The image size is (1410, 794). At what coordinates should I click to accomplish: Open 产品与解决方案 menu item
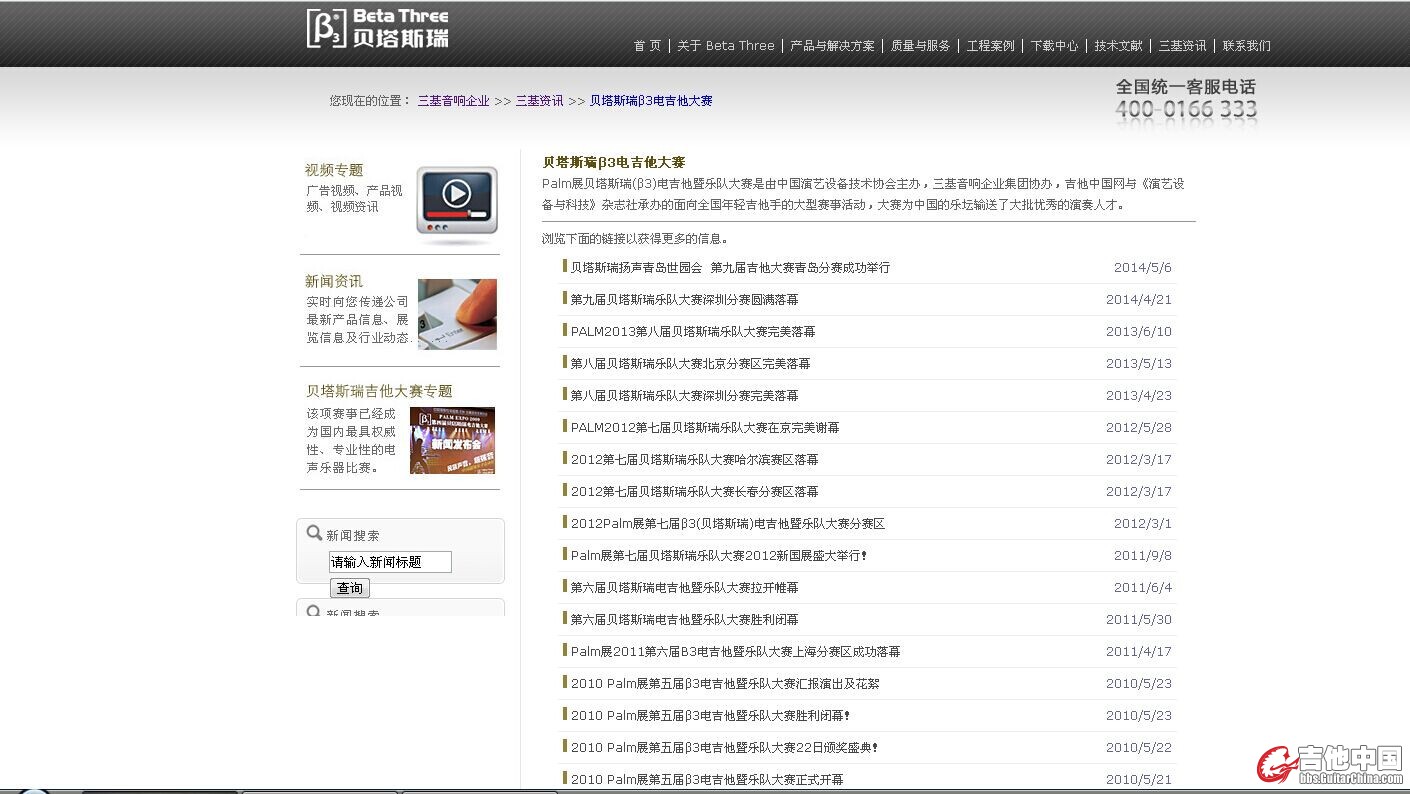832,46
